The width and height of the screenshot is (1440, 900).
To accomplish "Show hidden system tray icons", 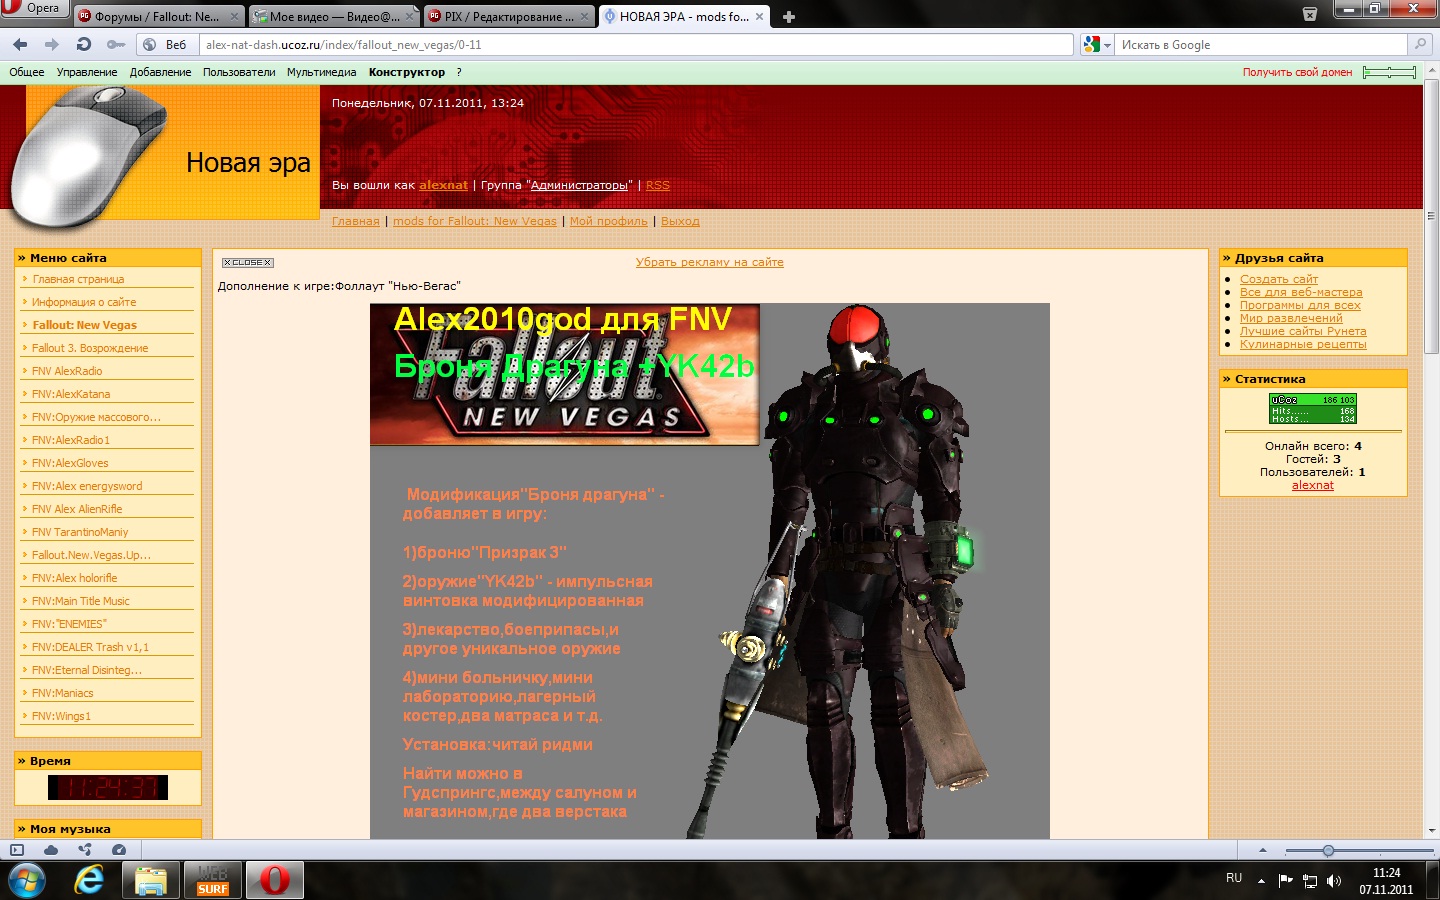I will point(1261,881).
